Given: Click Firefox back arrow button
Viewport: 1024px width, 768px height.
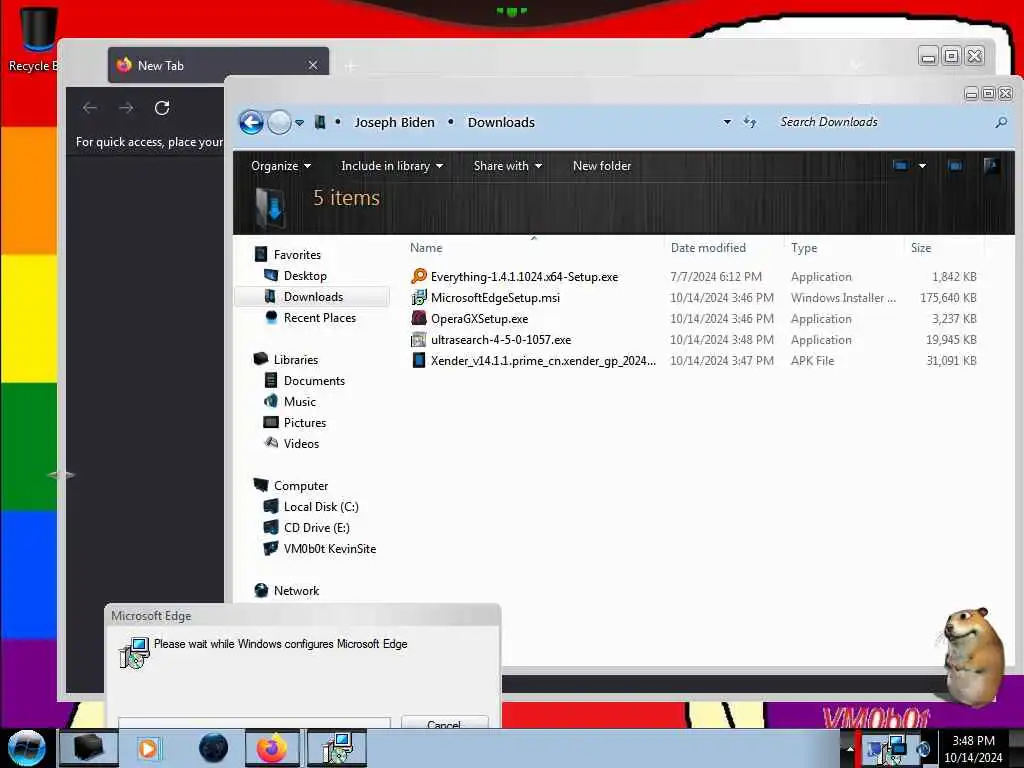Looking at the screenshot, I should 90,108.
